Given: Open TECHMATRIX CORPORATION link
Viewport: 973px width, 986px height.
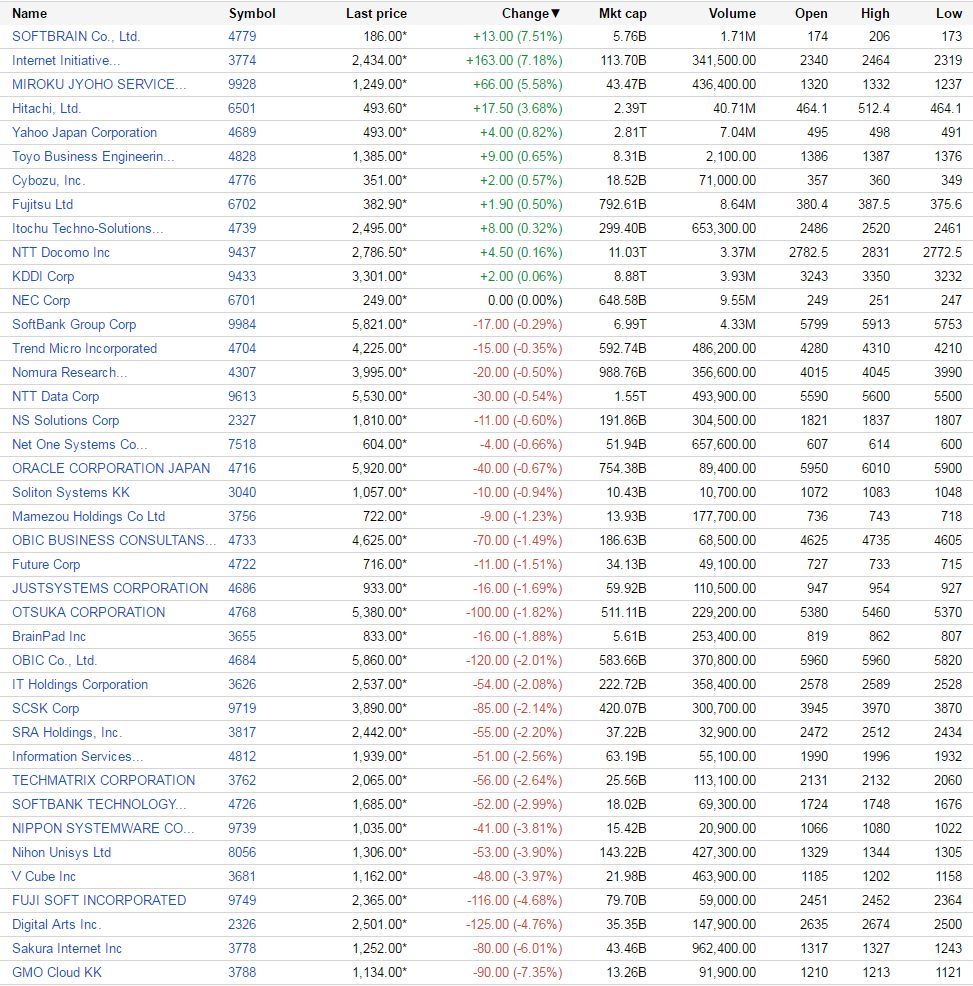Looking at the screenshot, I should point(103,780).
